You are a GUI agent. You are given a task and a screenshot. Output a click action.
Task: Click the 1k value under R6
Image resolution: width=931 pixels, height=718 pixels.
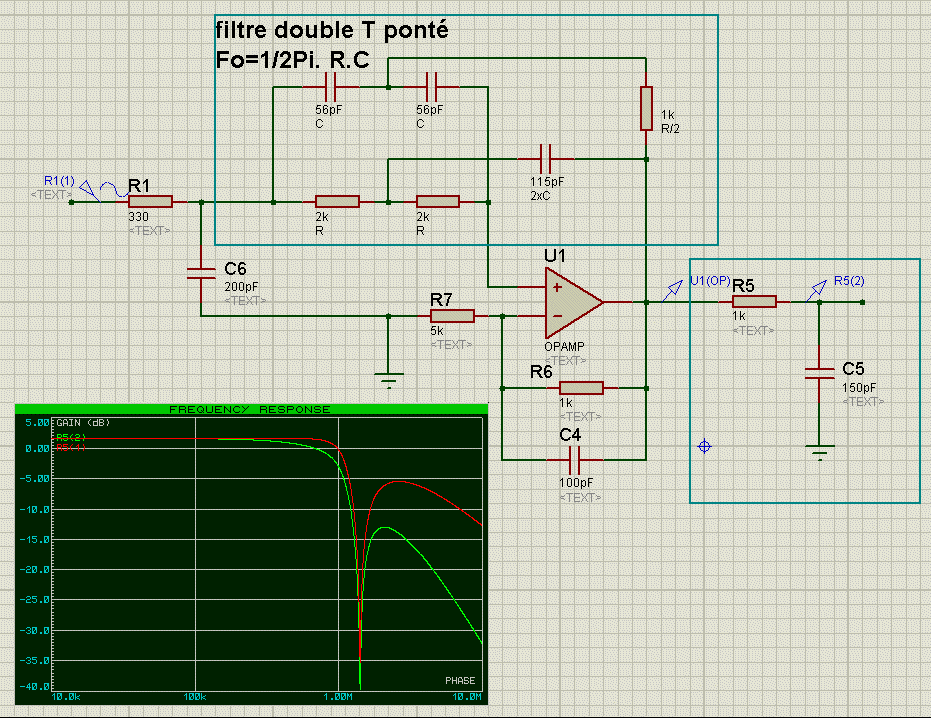[x=566, y=403]
